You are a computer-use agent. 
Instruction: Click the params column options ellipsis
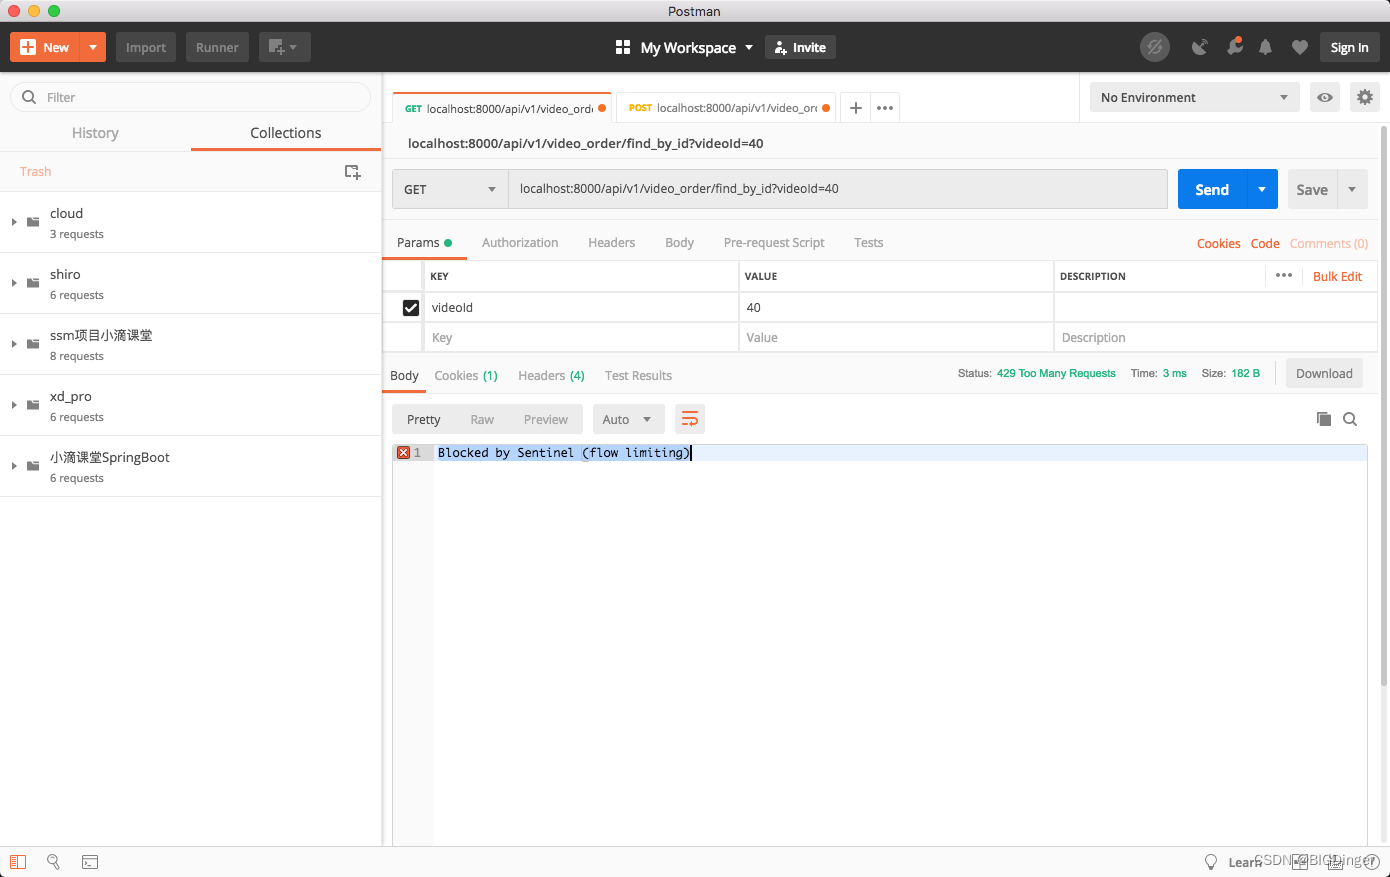pyautogui.click(x=1284, y=275)
